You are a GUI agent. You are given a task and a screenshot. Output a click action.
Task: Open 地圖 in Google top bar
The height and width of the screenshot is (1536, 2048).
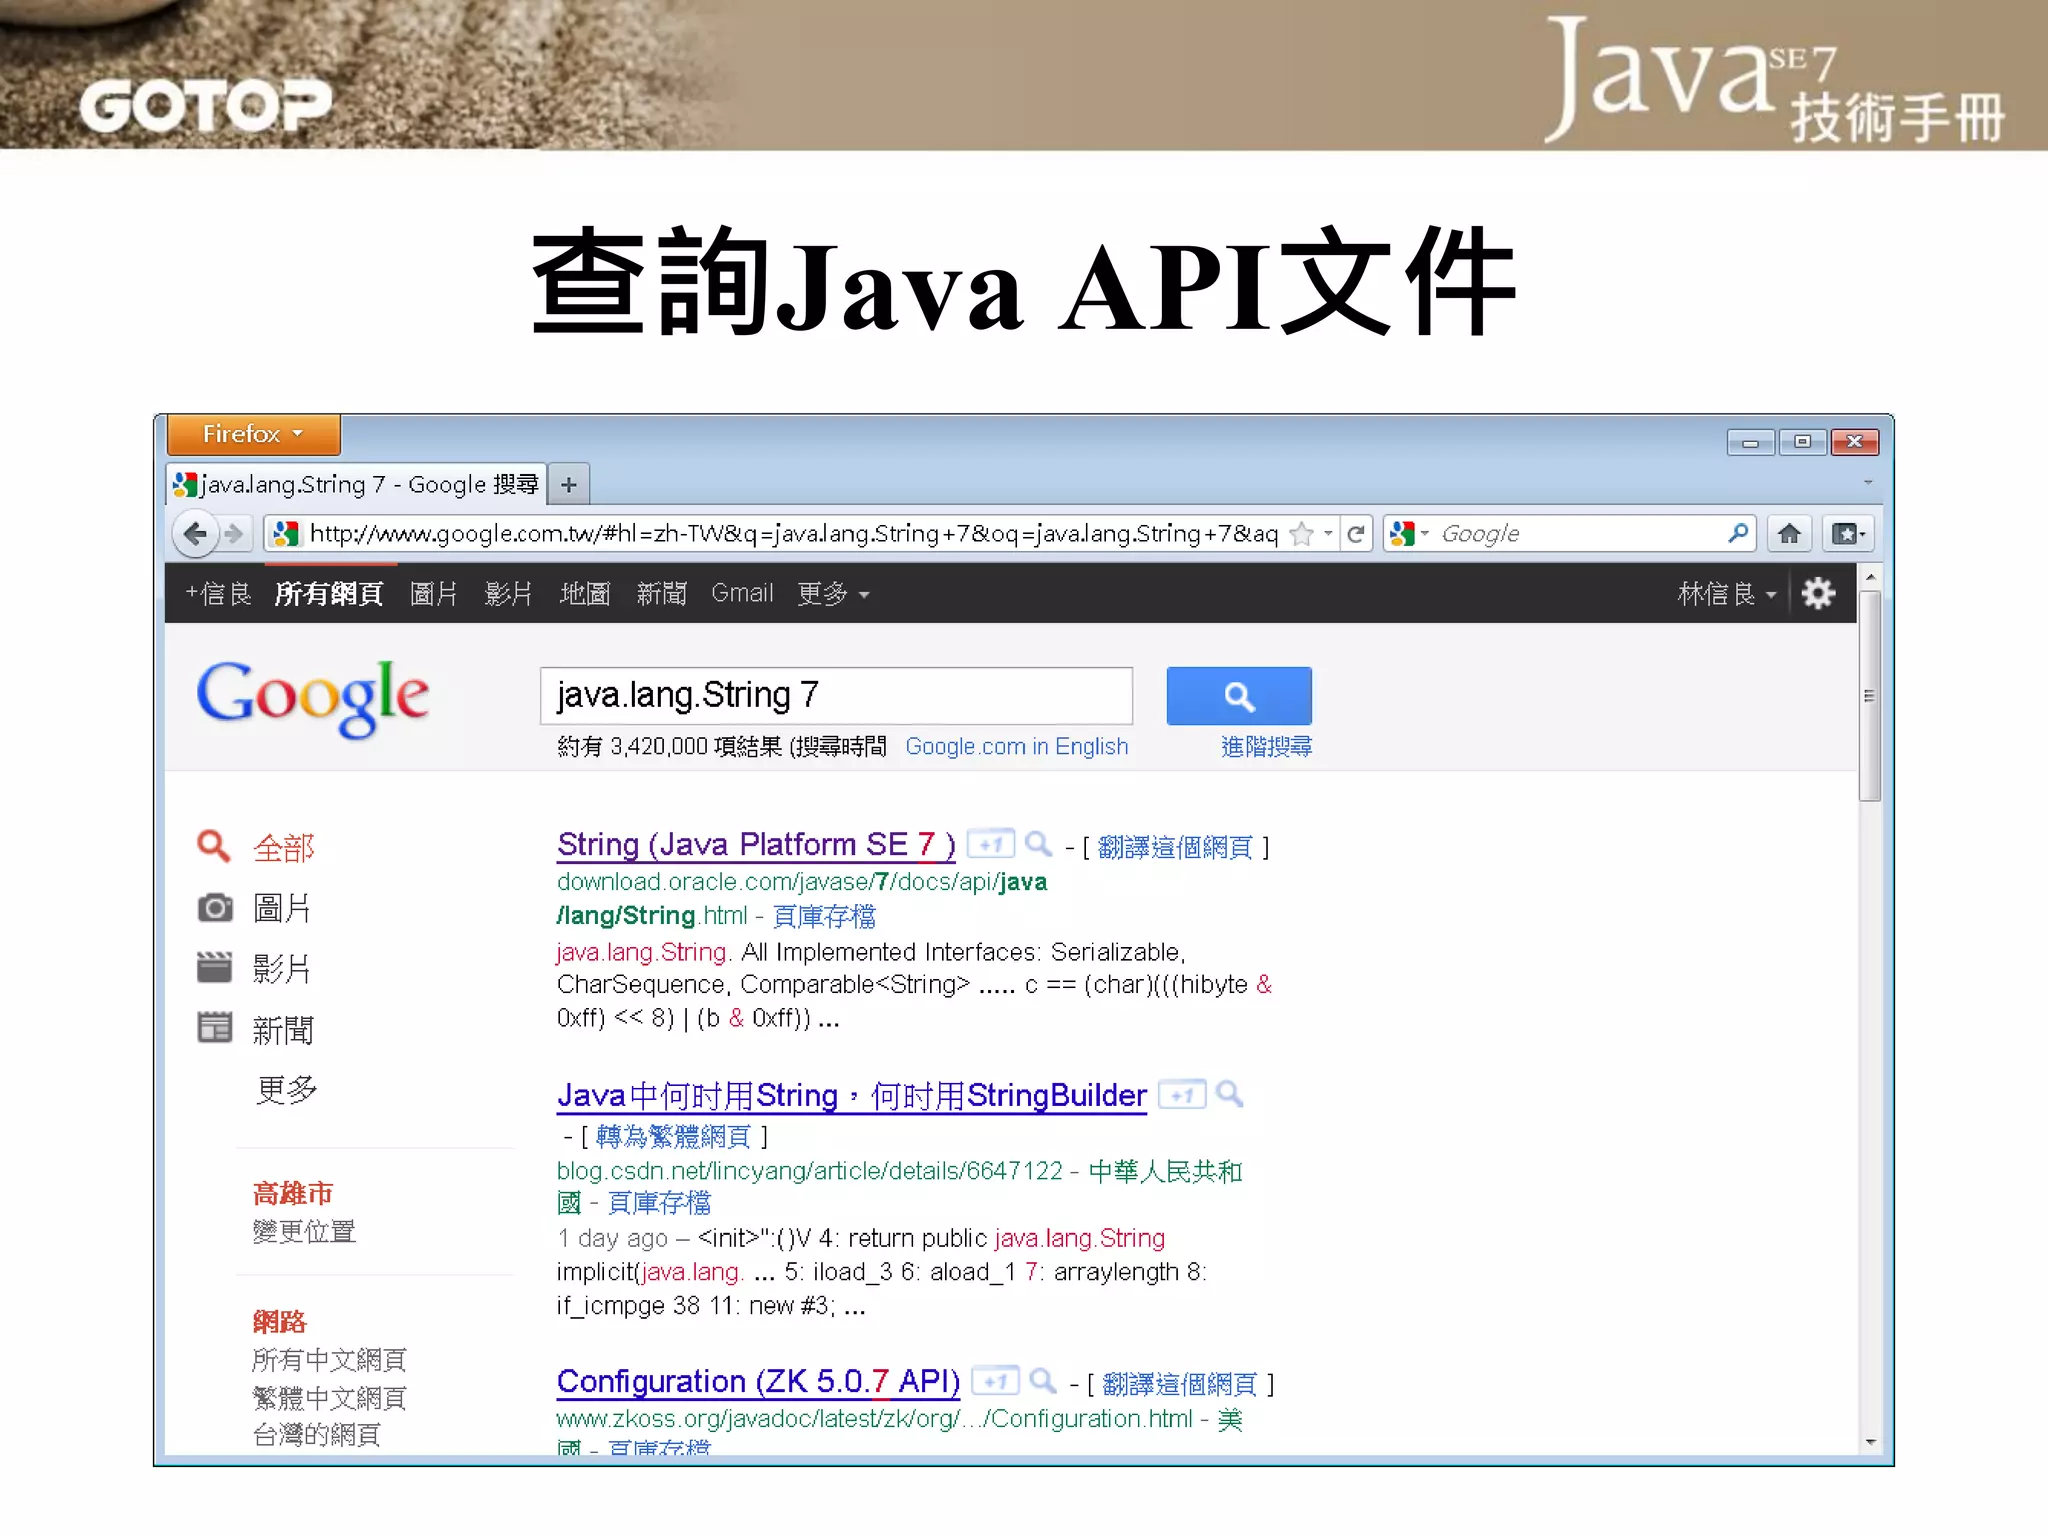(585, 594)
